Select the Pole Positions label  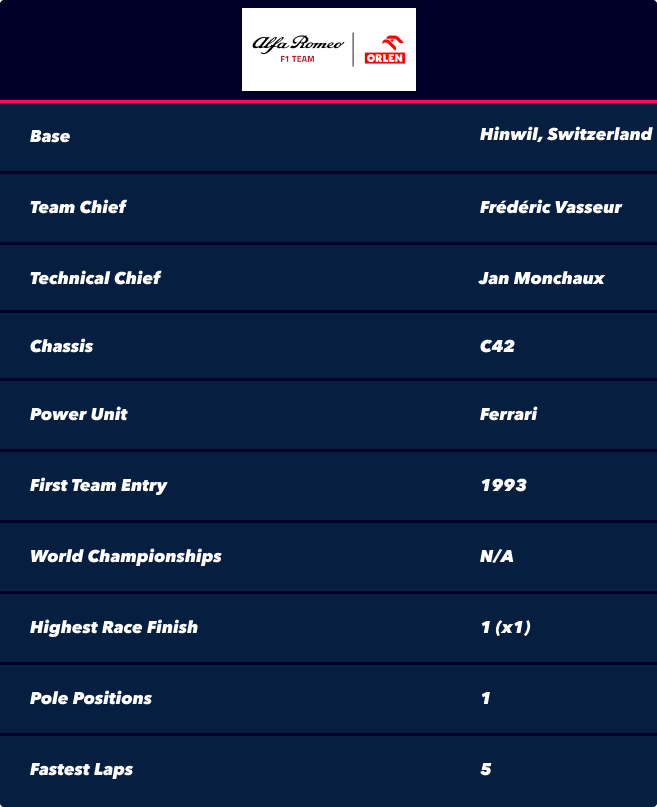tap(91, 698)
